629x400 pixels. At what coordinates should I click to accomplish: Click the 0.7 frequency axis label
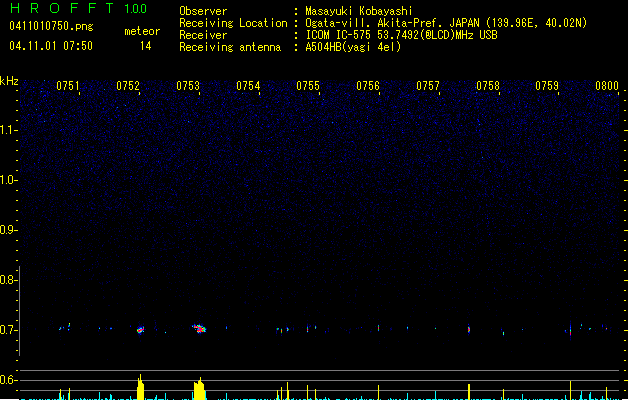[9, 329]
